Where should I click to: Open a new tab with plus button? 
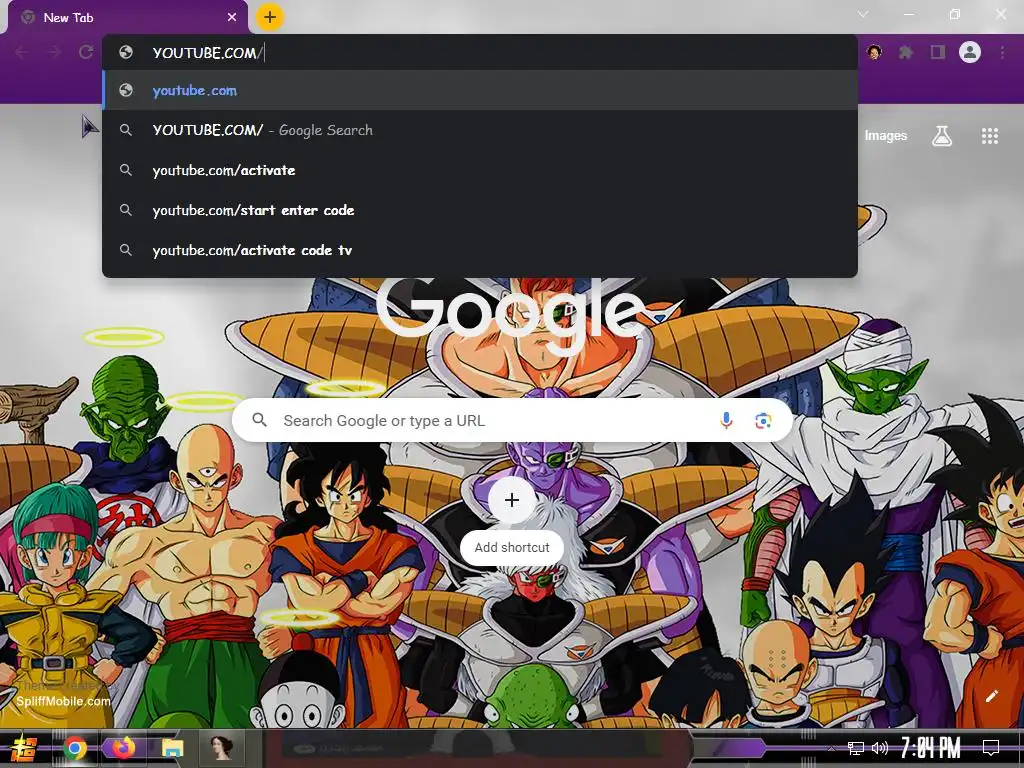270,17
